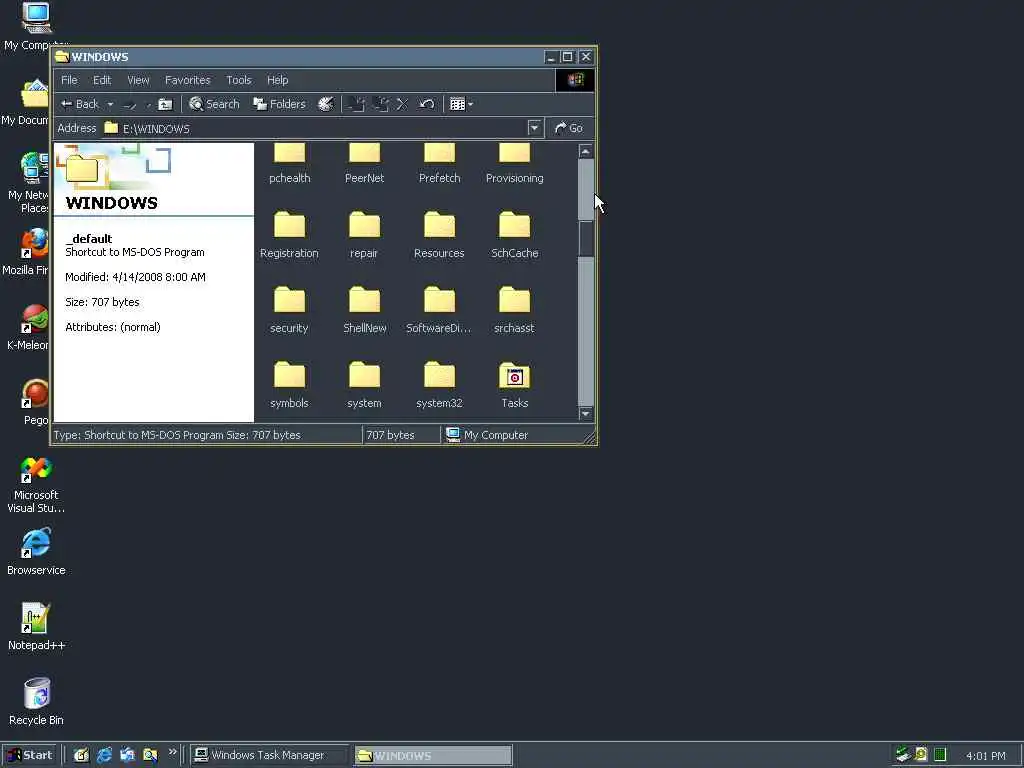
Task: Select the Provisioning folder
Action: pos(515,165)
